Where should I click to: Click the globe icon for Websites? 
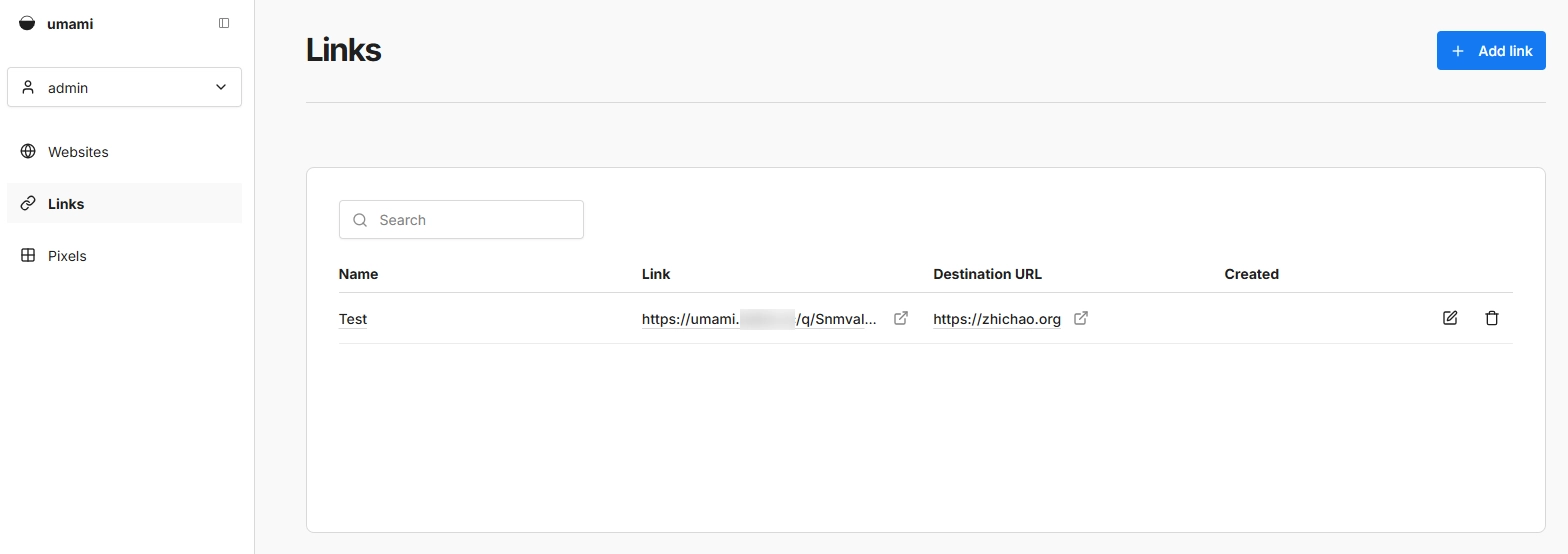pos(28,151)
